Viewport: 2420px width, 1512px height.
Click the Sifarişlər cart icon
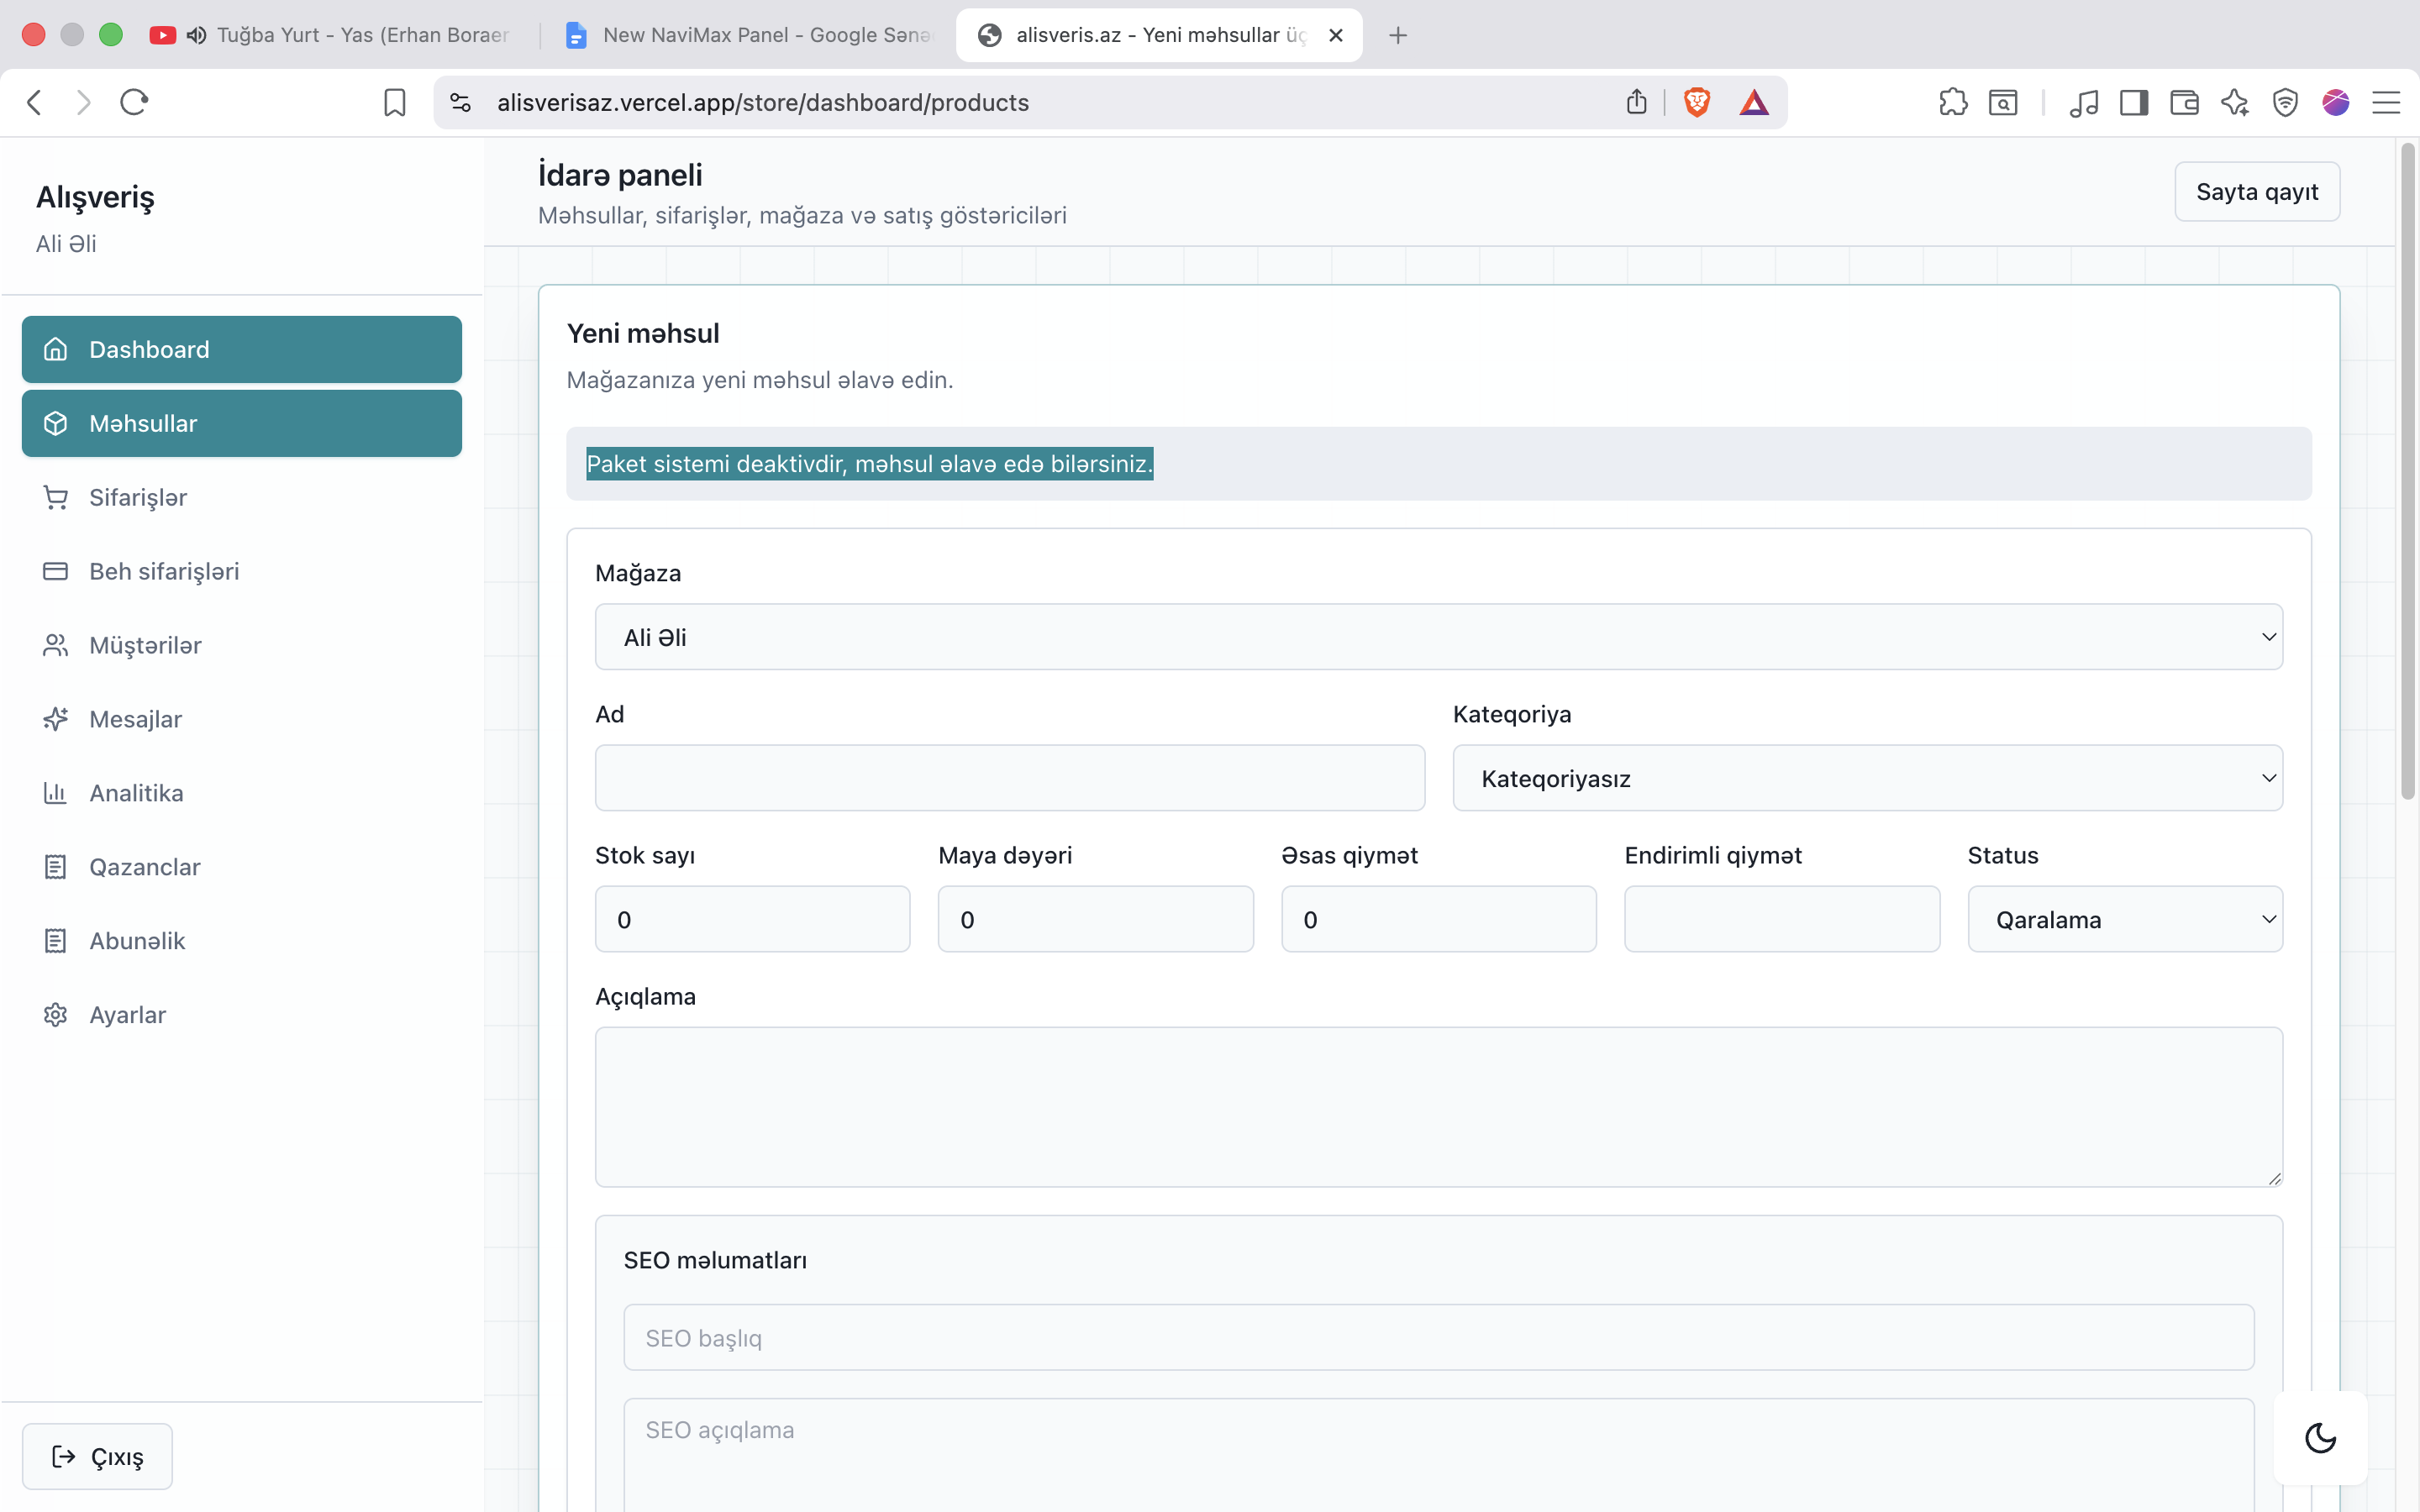(x=56, y=497)
